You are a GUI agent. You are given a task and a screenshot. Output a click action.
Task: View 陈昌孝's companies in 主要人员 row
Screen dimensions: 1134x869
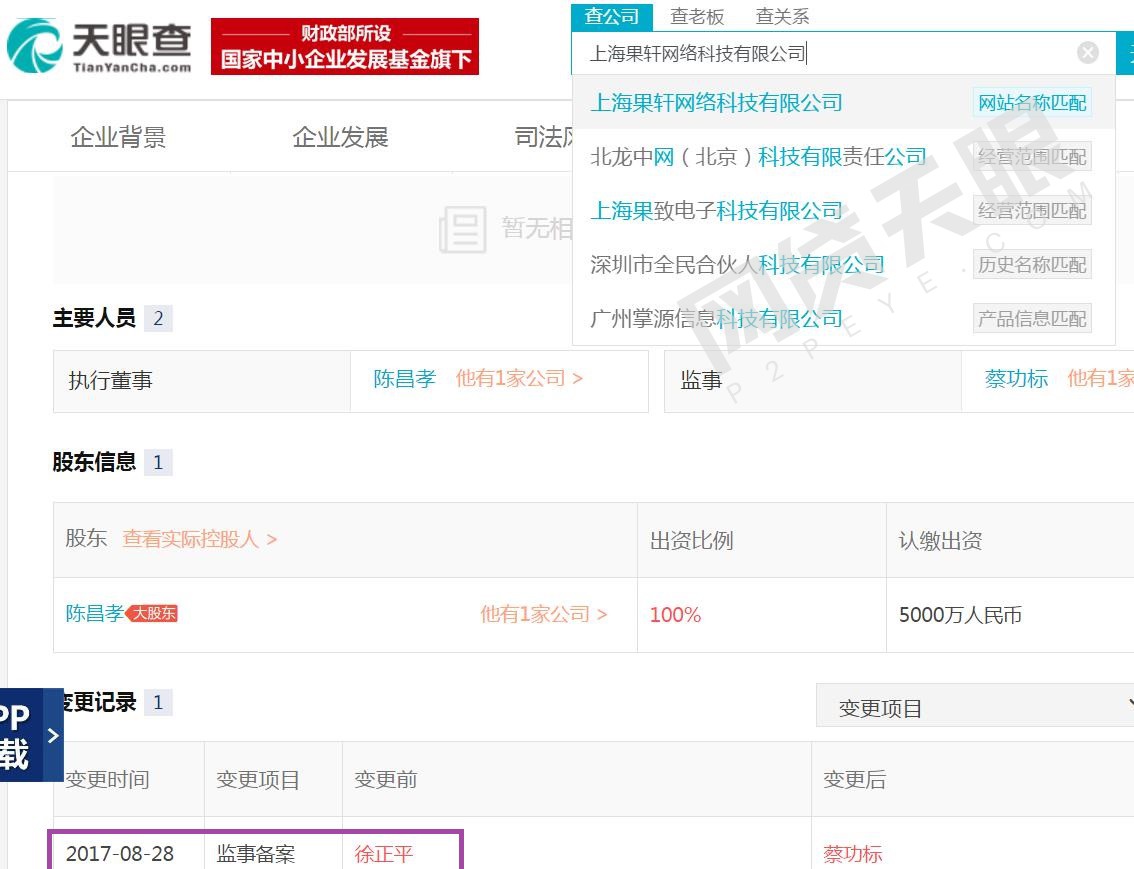point(519,378)
